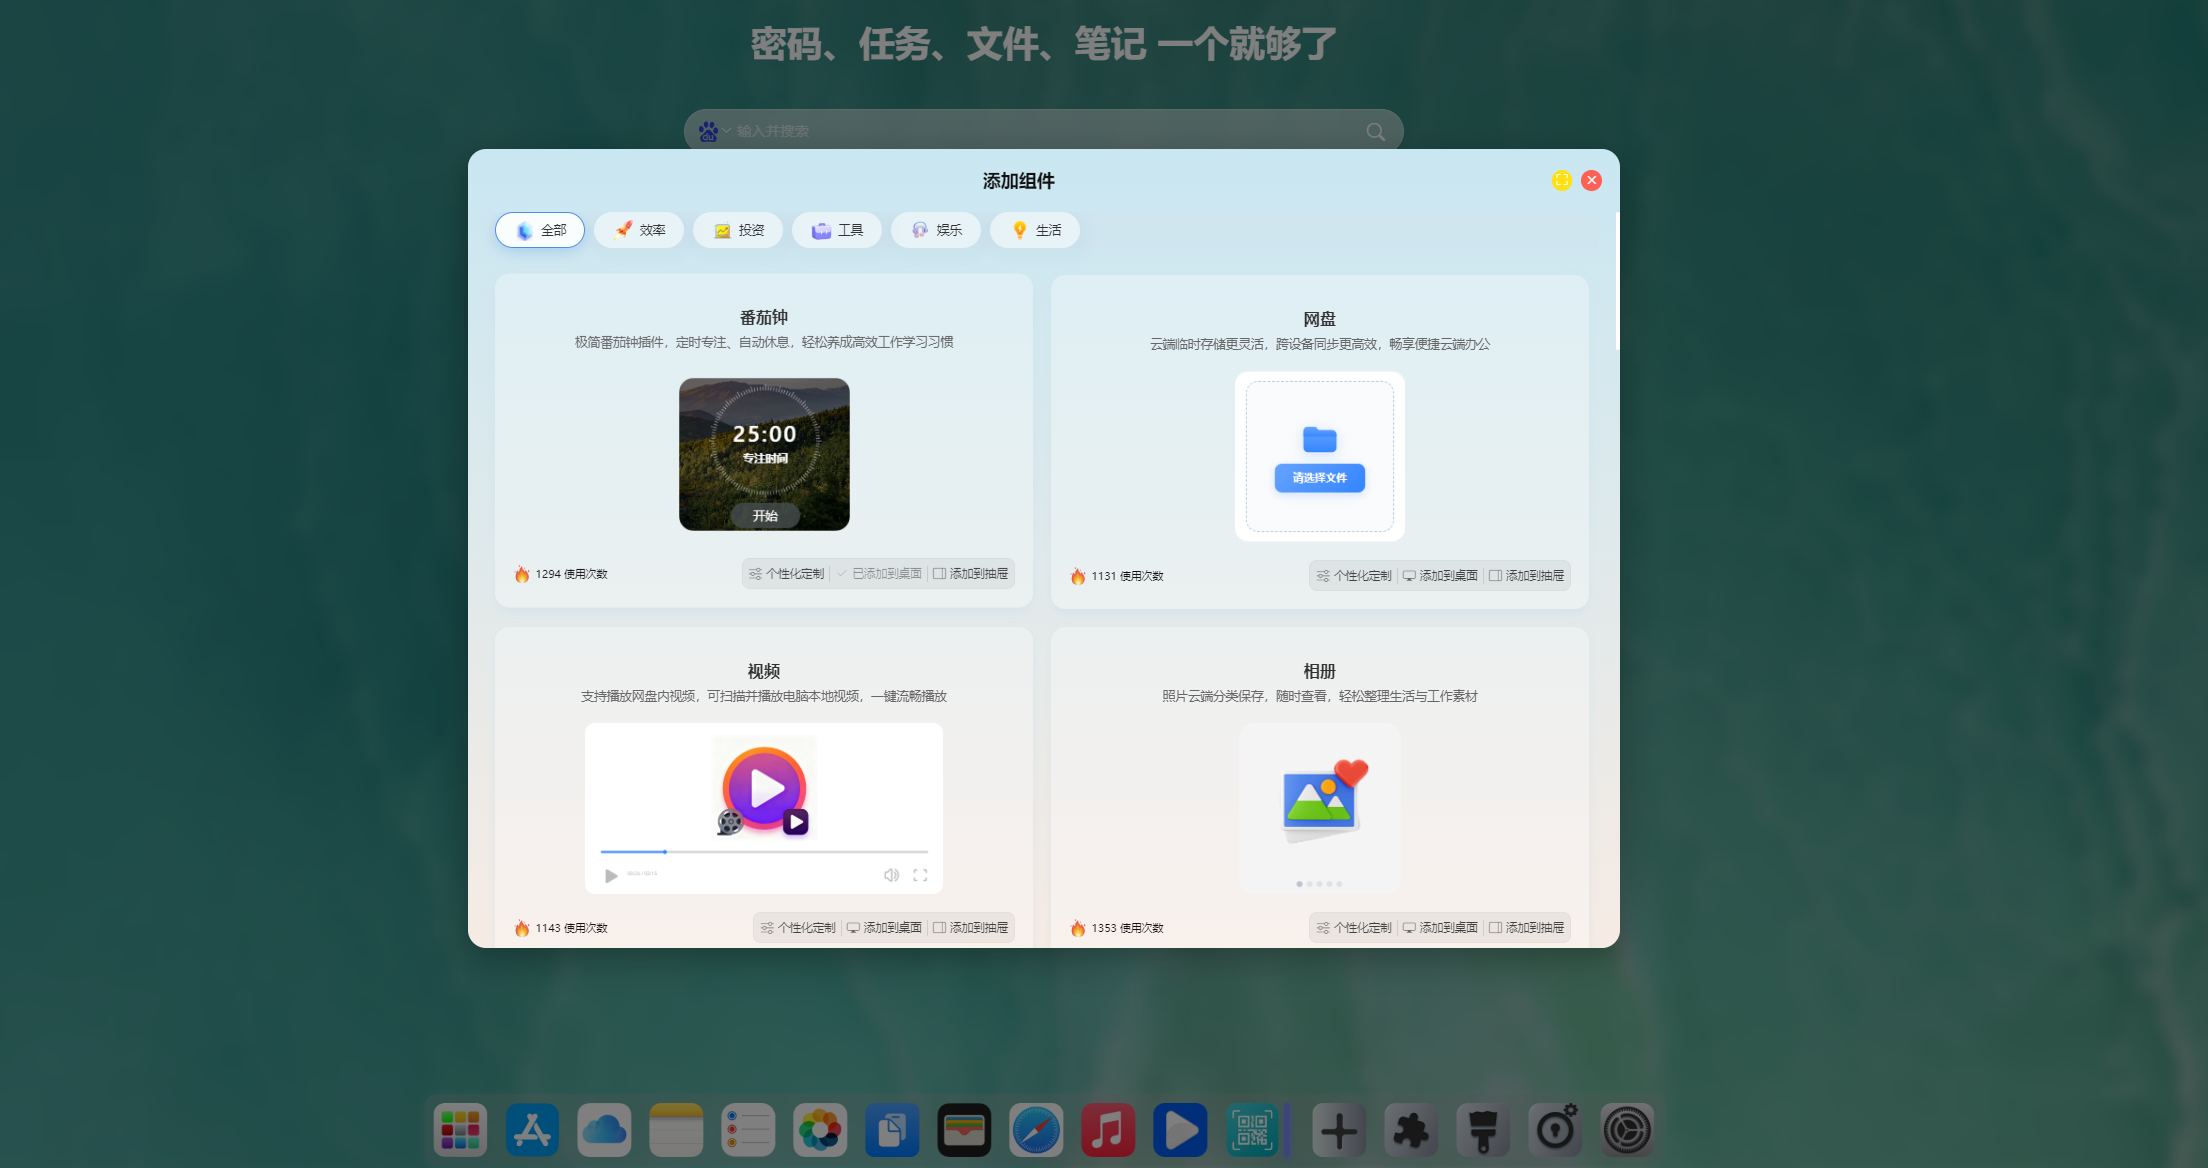Click the 相册 card title
The height and width of the screenshot is (1168, 2208).
1320,672
